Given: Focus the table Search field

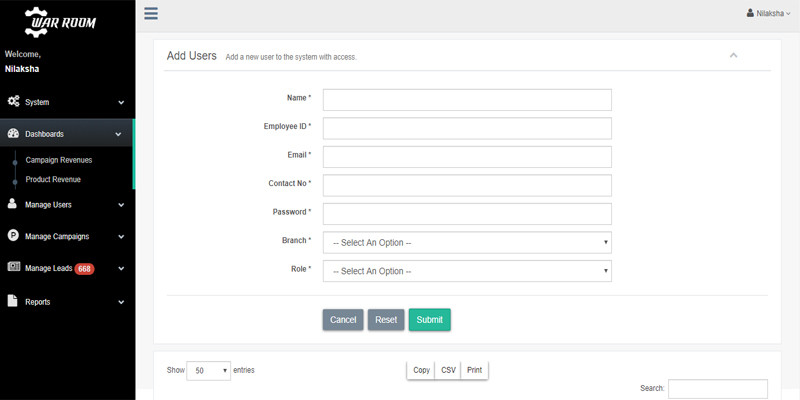Looking at the screenshot, I should [x=718, y=389].
